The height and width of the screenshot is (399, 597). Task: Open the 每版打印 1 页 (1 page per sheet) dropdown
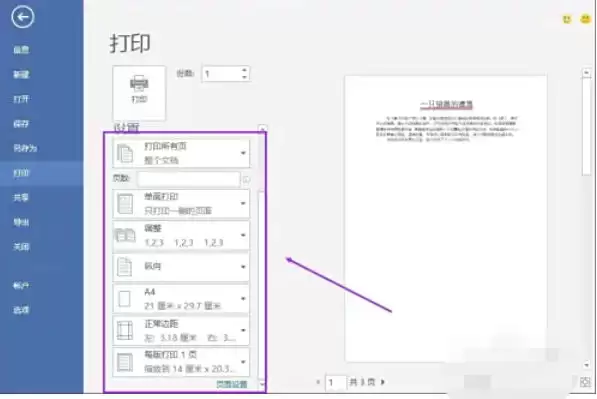(181, 362)
